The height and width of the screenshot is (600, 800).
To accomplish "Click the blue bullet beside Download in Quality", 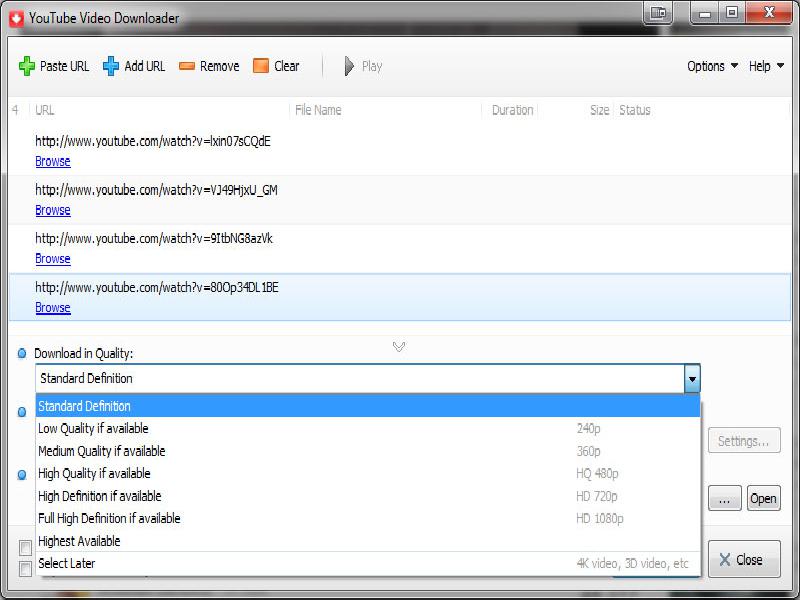I will (22, 353).
